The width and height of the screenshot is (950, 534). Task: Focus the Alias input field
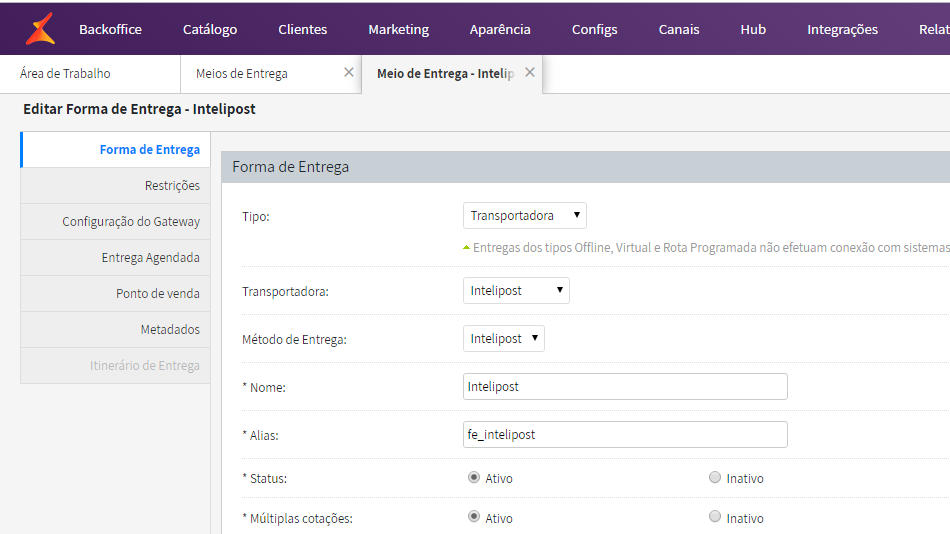(625, 435)
